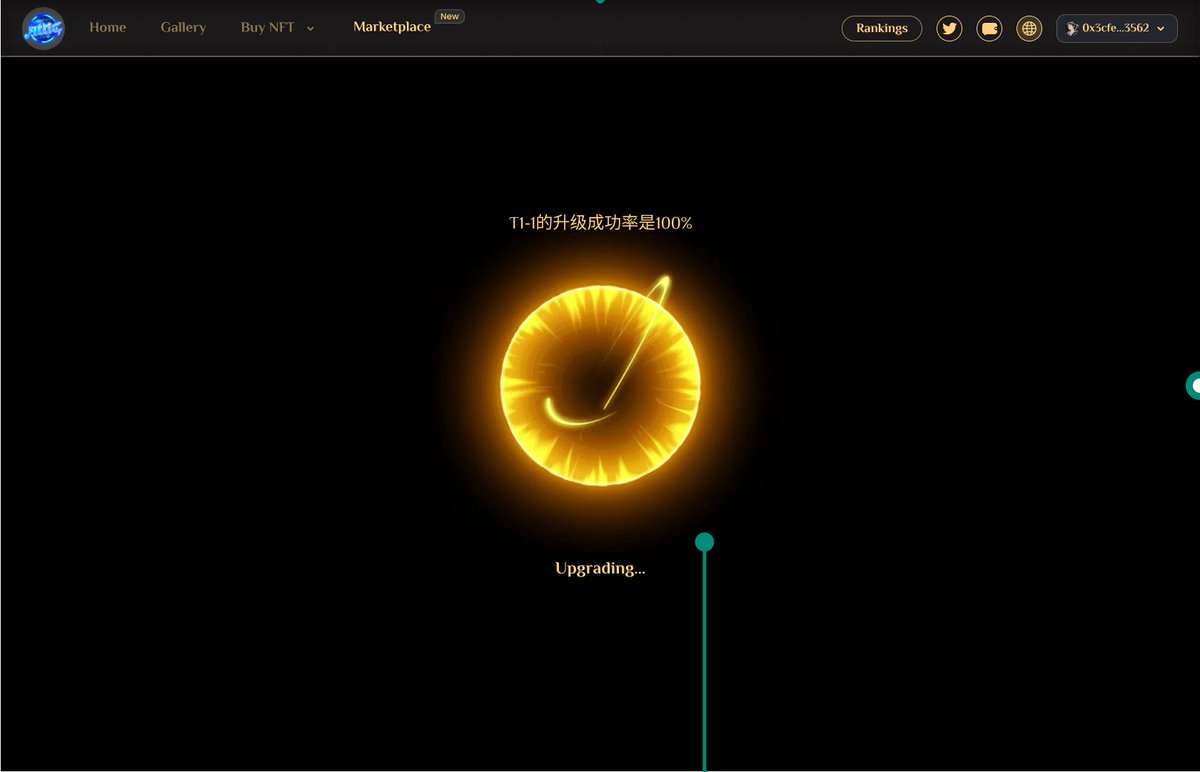Screen dimensions: 1200x772
Task: Expand the Buy NFT dropdown
Action: [x=278, y=27]
